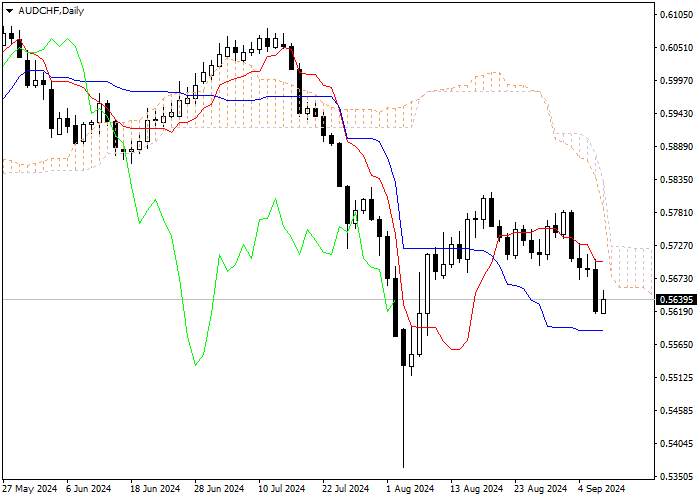Click the current price label 0.56395
Viewport: 700px width, 500px height.
click(x=677, y=299)
